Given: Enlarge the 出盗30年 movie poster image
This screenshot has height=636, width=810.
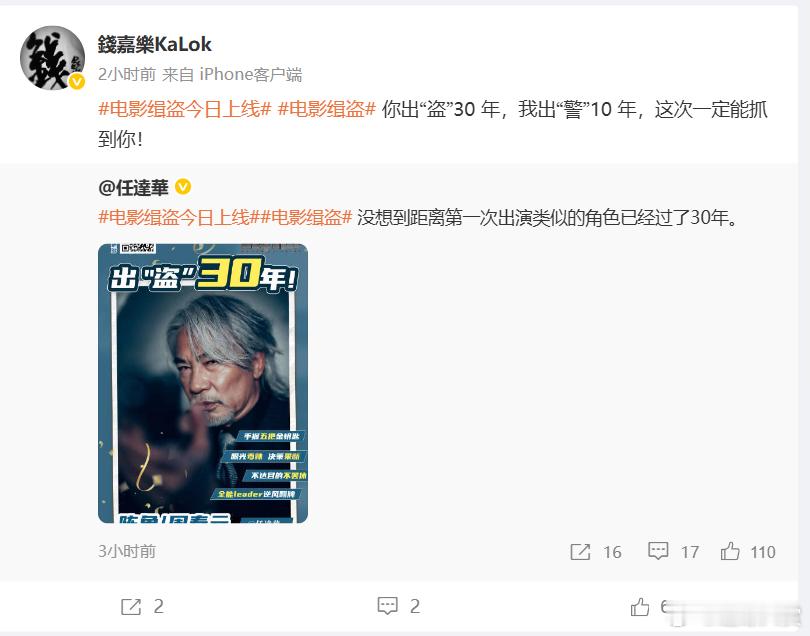Looking at the screenshot, I should pyautogui.click(x=203, y=383).
